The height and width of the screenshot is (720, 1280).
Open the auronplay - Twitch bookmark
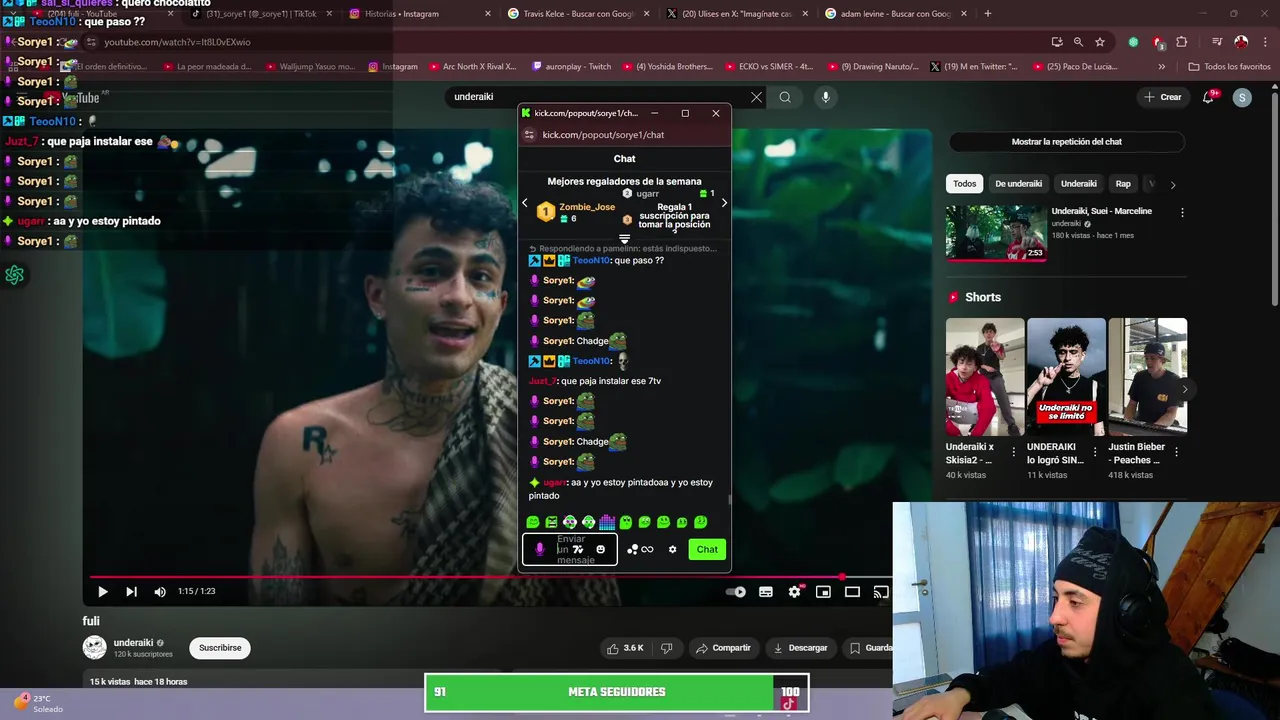coord(572,67)
